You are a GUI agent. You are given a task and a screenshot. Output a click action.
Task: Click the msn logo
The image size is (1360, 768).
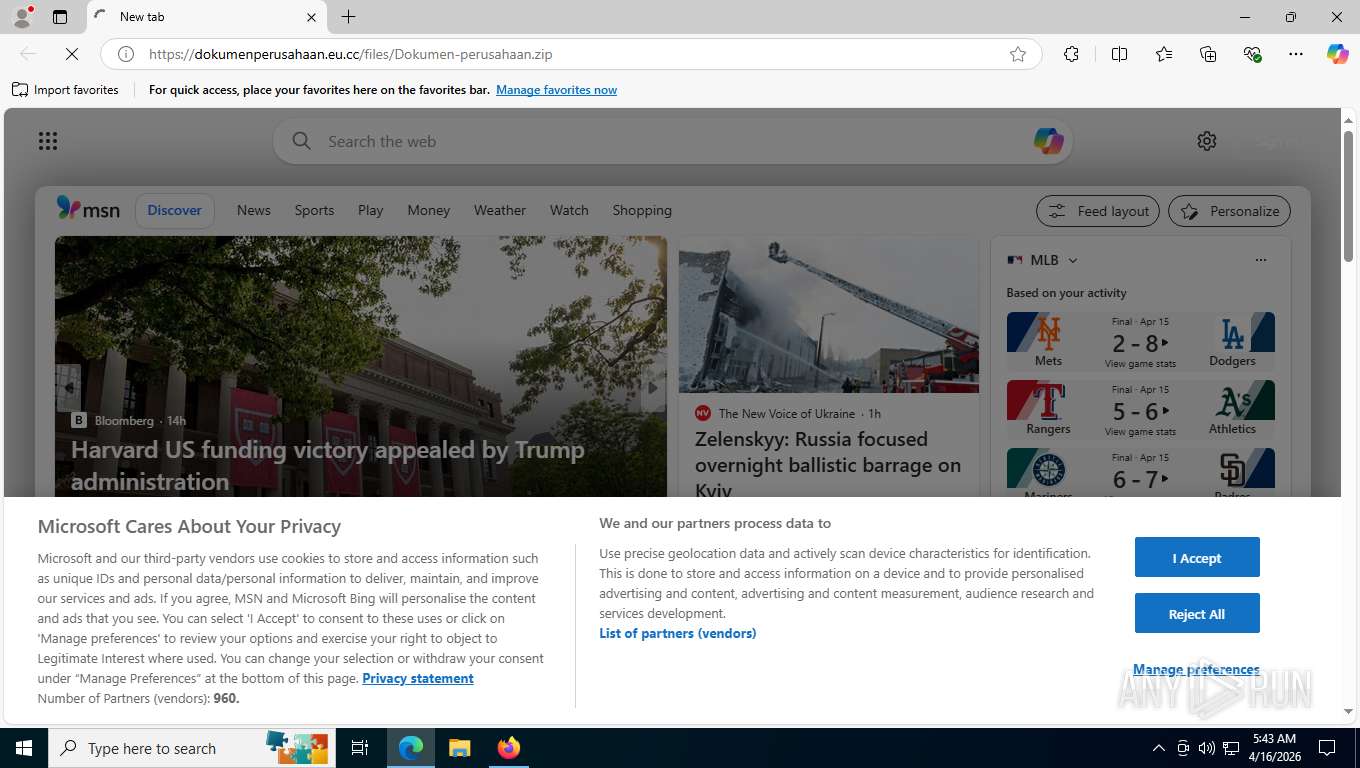point(88,209)
